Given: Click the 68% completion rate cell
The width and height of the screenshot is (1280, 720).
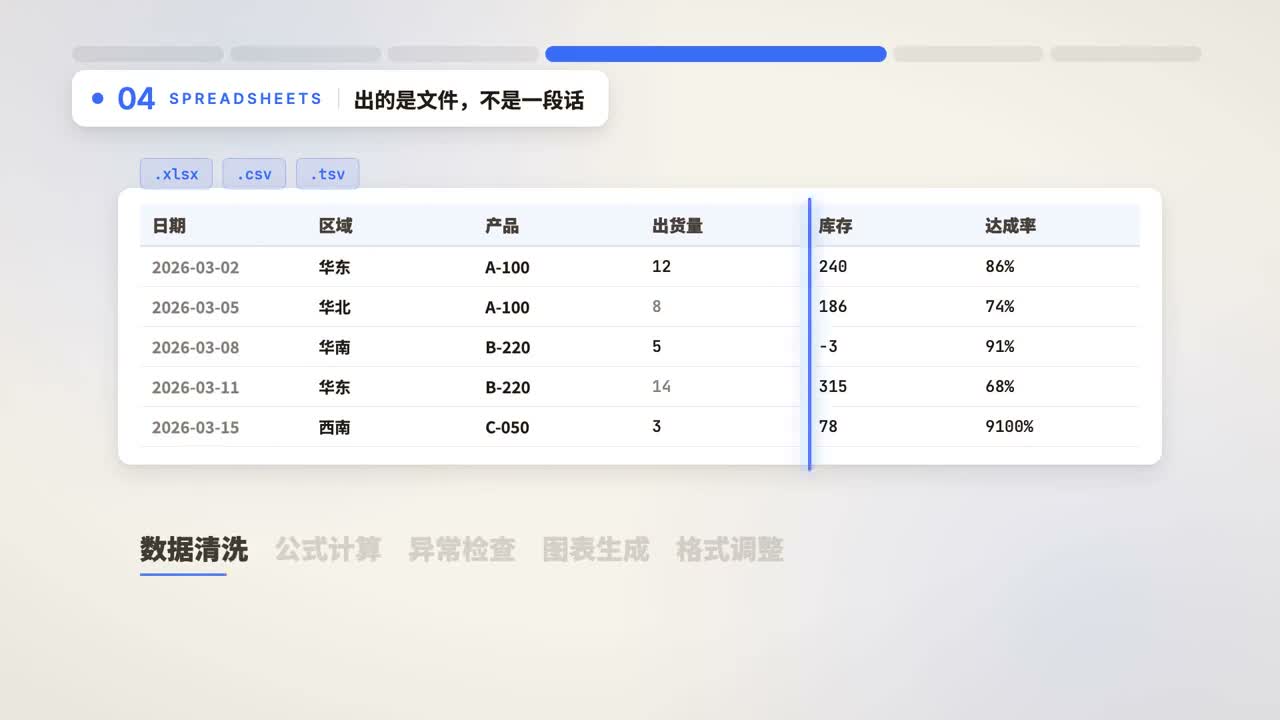Looking at the screenshot, I should coord(999,386).
